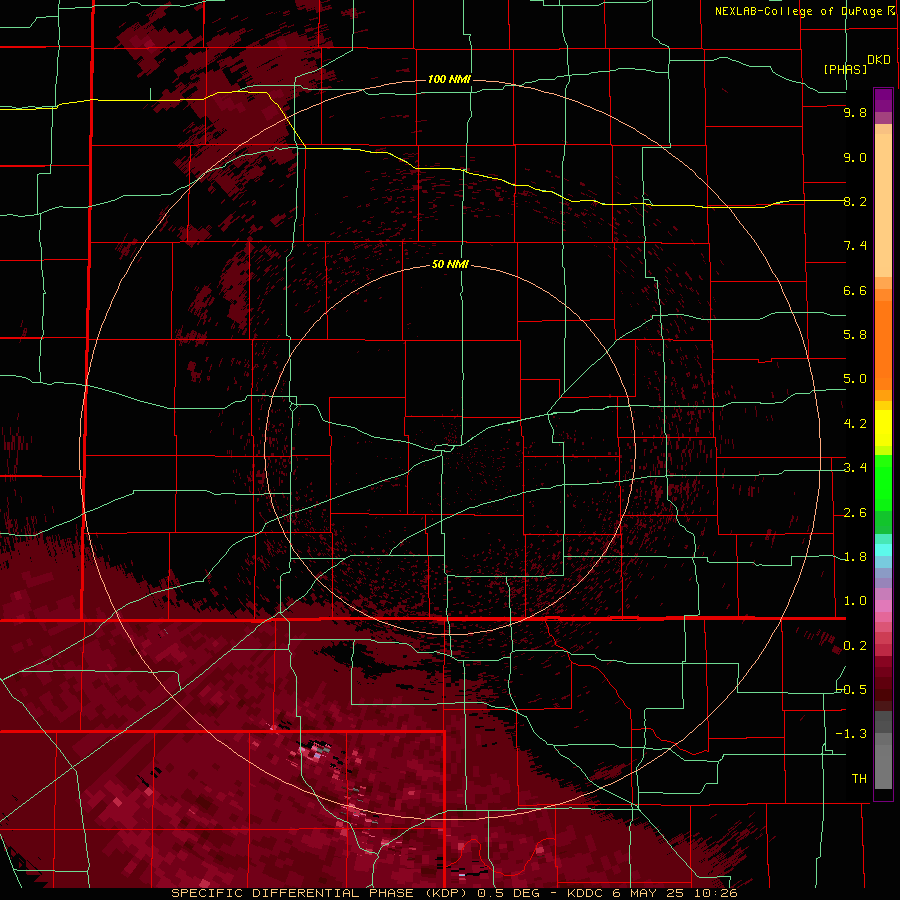This screenshot has width=900, height=900.
Task: Click the 8.2 legend value
Action: click(x=855, y=201)
